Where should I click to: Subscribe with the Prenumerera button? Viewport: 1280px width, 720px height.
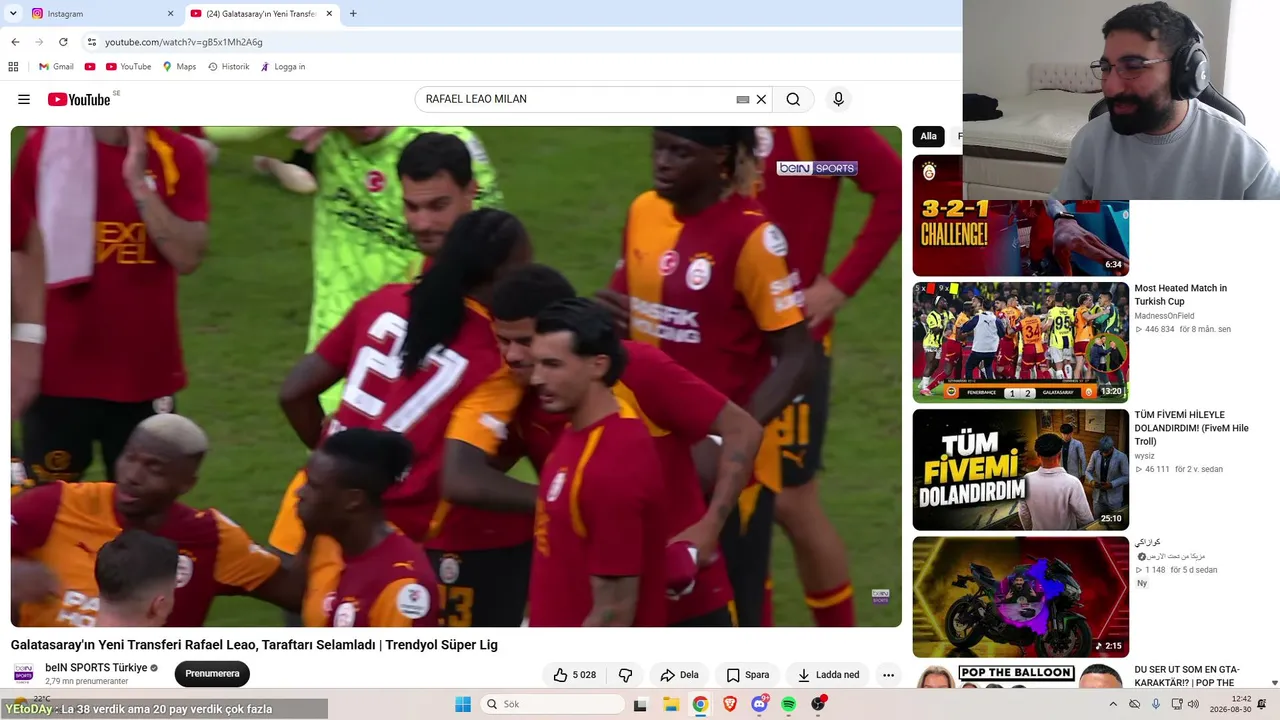212,674
